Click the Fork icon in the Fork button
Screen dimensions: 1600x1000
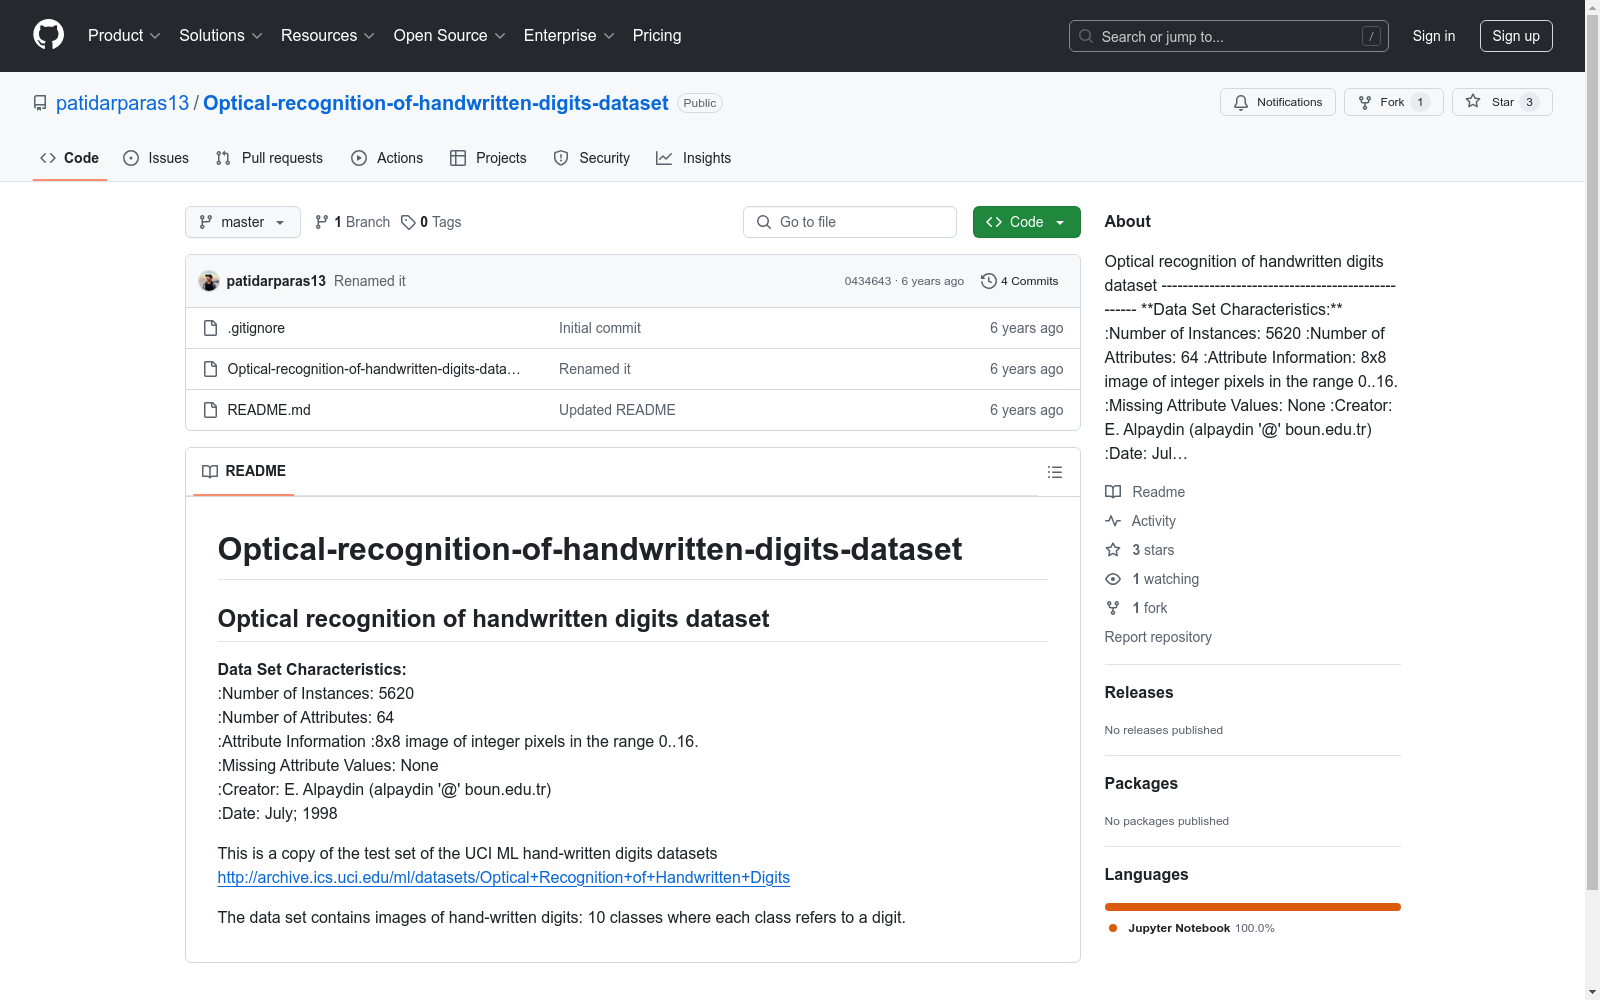1365,102
